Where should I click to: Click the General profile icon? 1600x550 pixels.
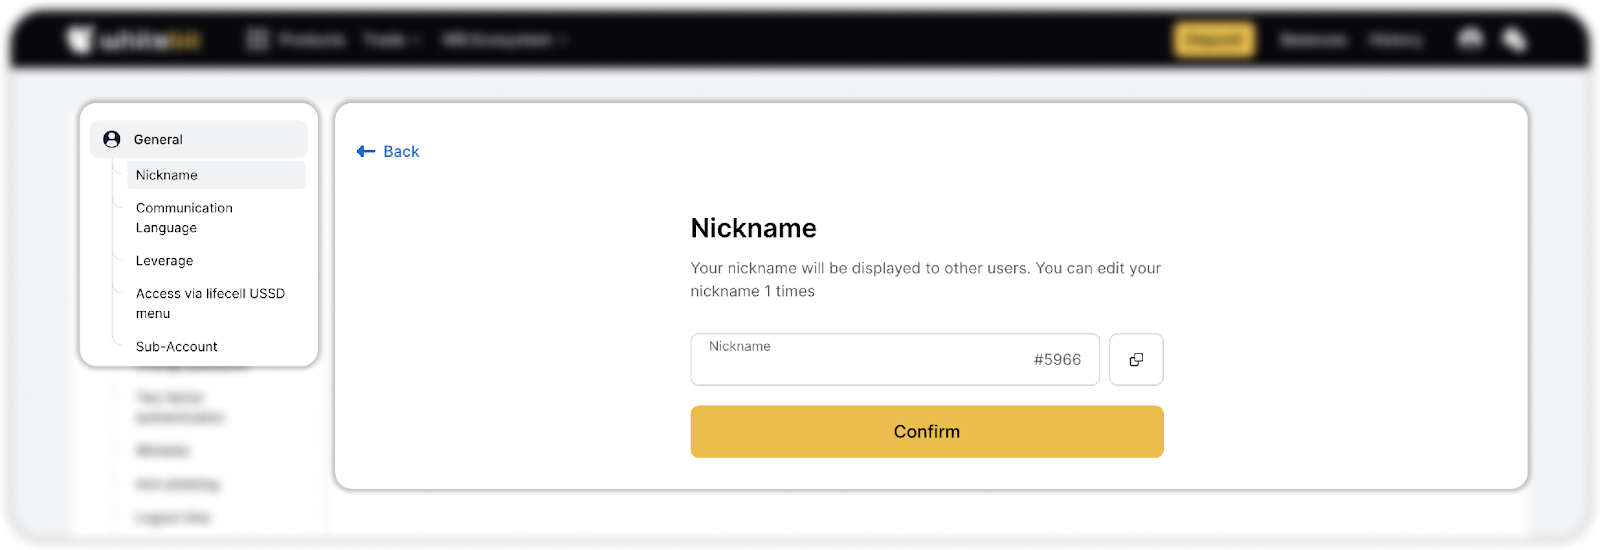112,139
